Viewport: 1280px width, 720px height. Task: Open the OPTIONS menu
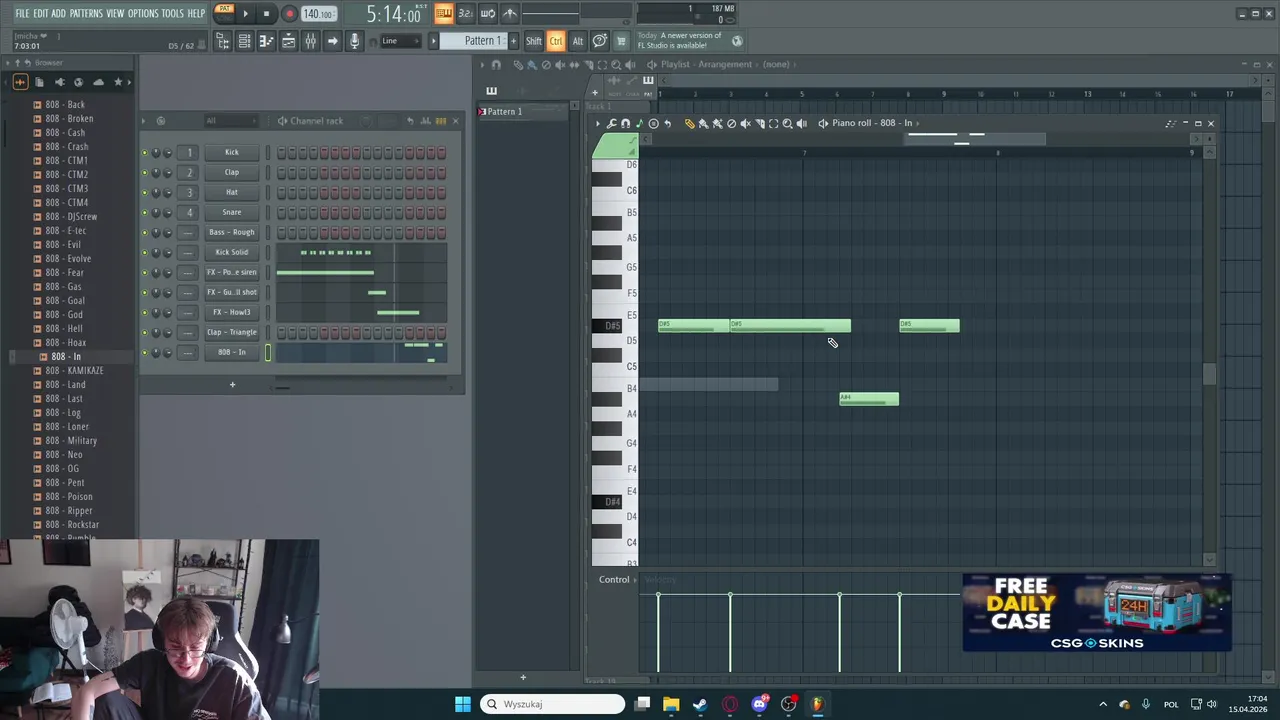(143, 13)
